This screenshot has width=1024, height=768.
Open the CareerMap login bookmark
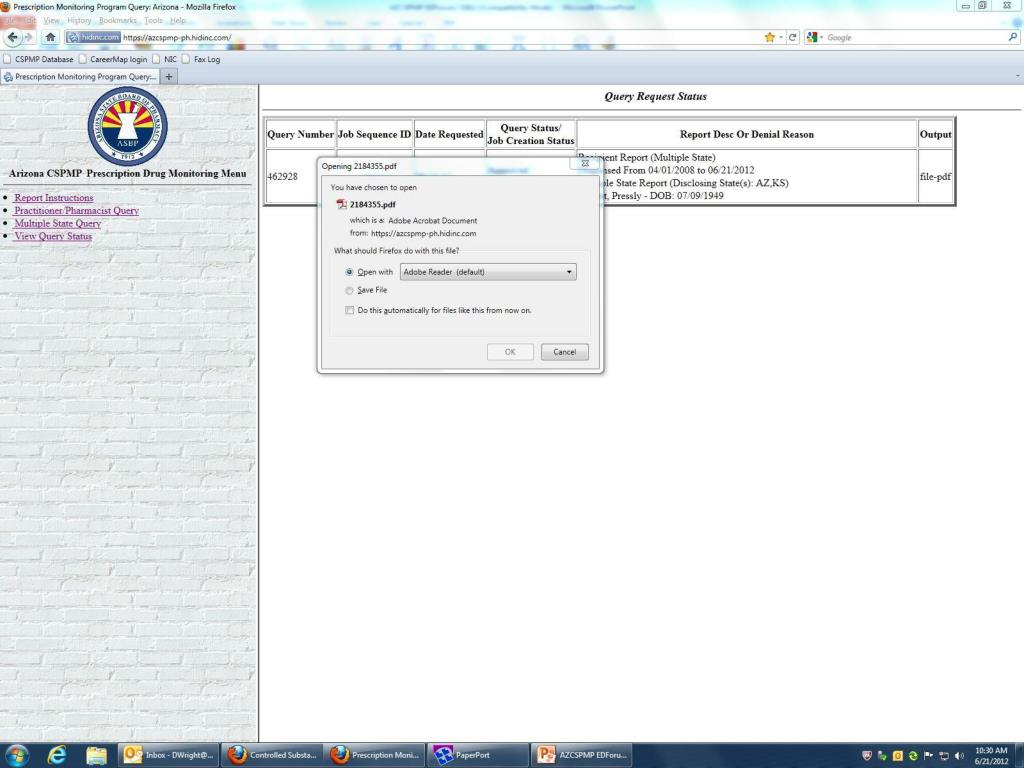coord(113,59)
